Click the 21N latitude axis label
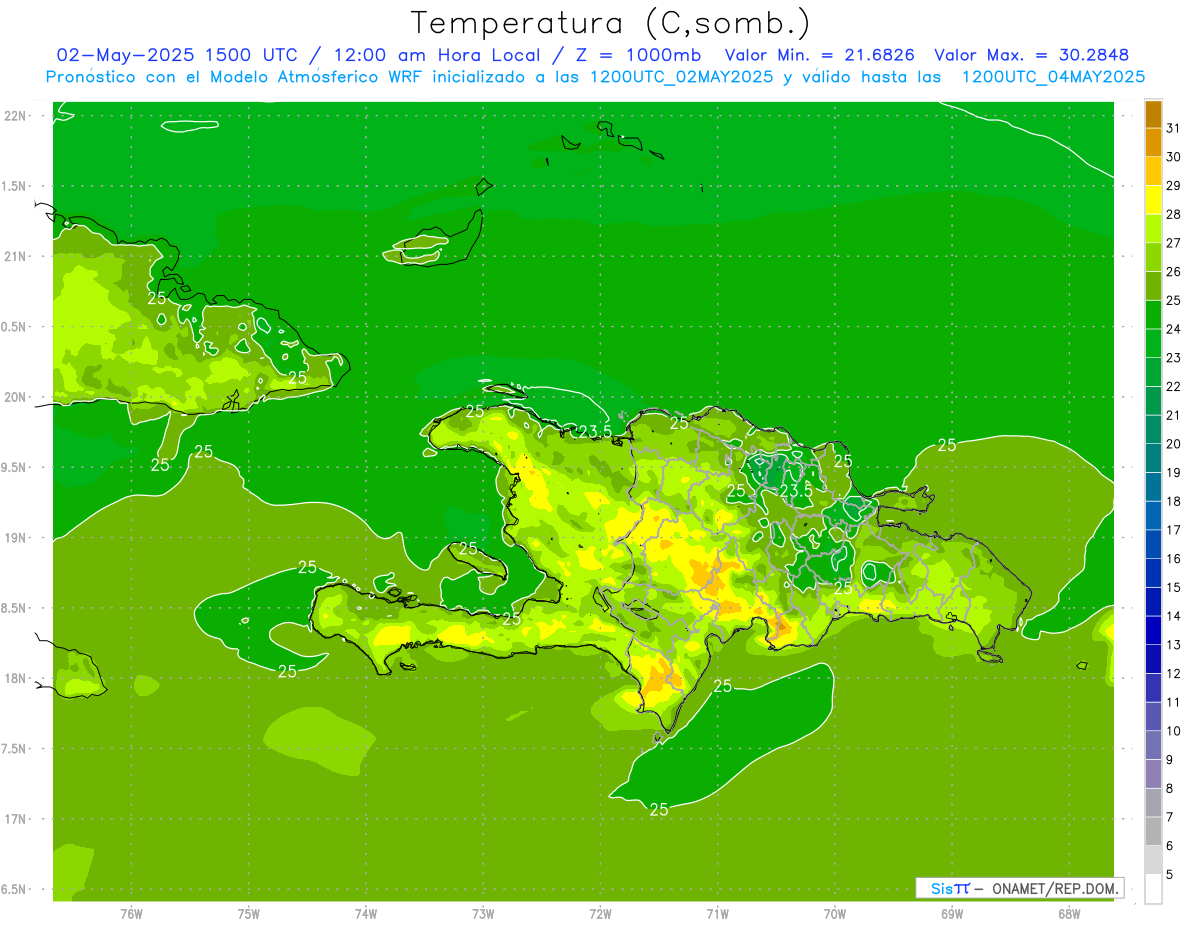 [x=15, y=257]
